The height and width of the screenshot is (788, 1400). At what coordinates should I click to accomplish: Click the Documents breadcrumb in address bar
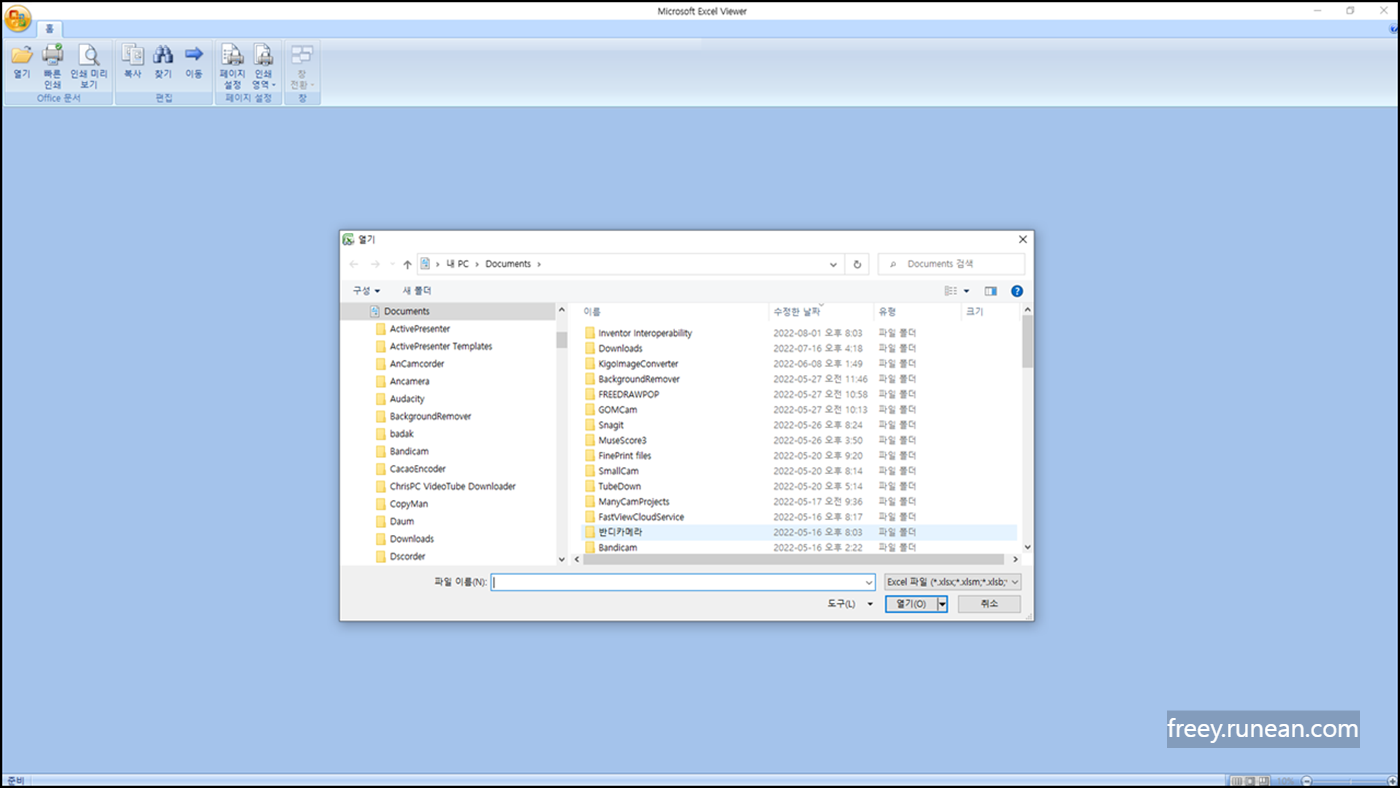(508, 264)
